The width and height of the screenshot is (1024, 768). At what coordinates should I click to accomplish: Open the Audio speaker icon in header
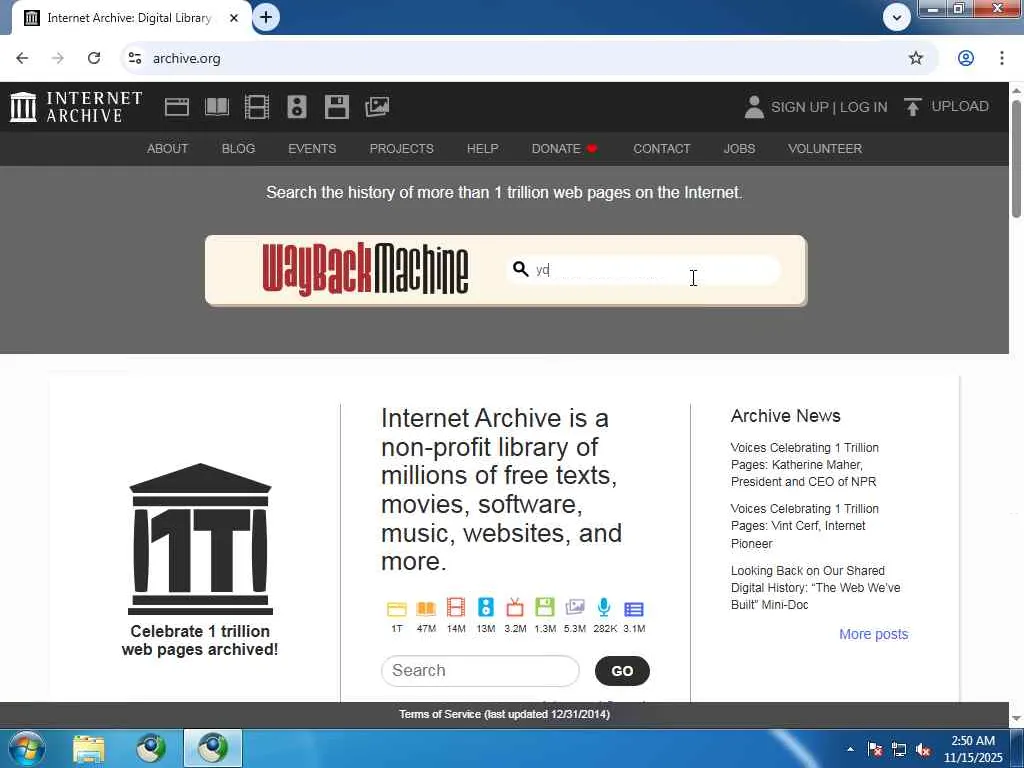[296, 106]
